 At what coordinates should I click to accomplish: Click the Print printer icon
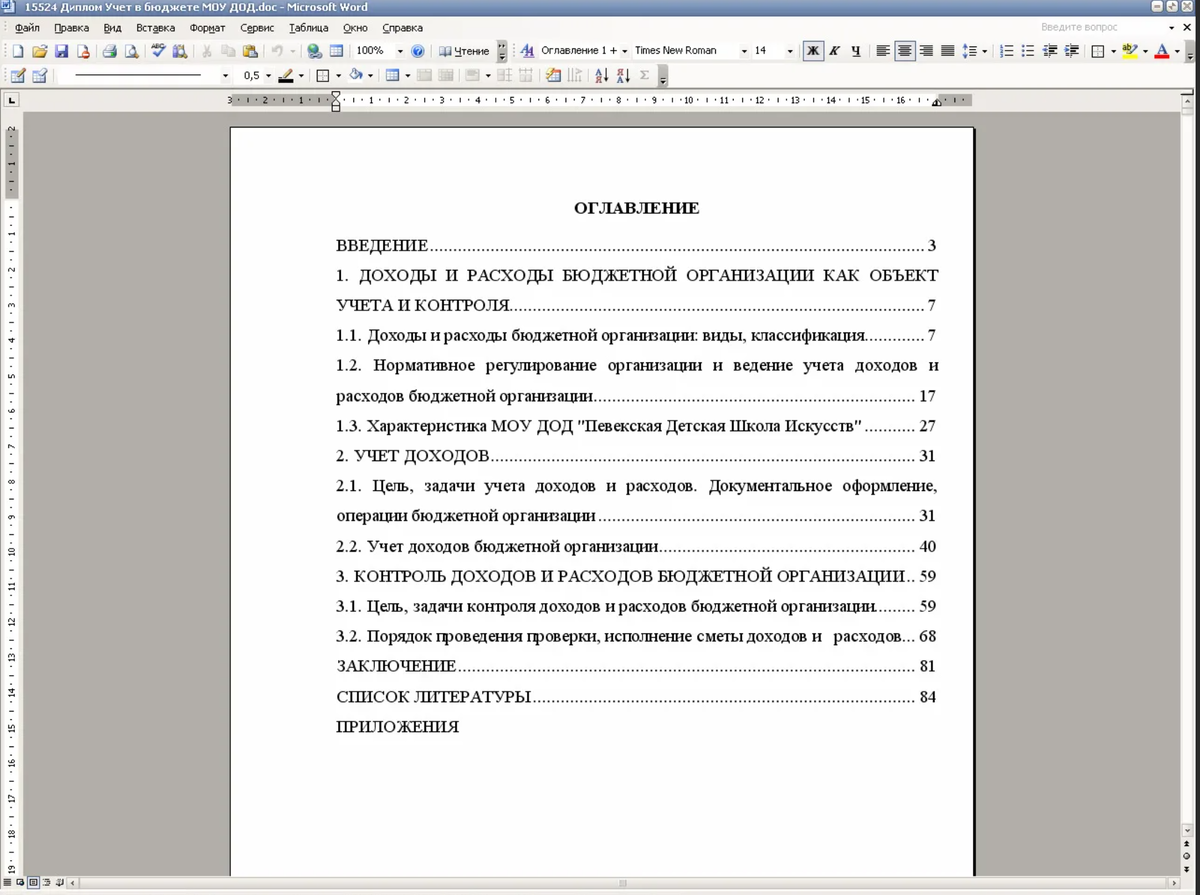110,51
